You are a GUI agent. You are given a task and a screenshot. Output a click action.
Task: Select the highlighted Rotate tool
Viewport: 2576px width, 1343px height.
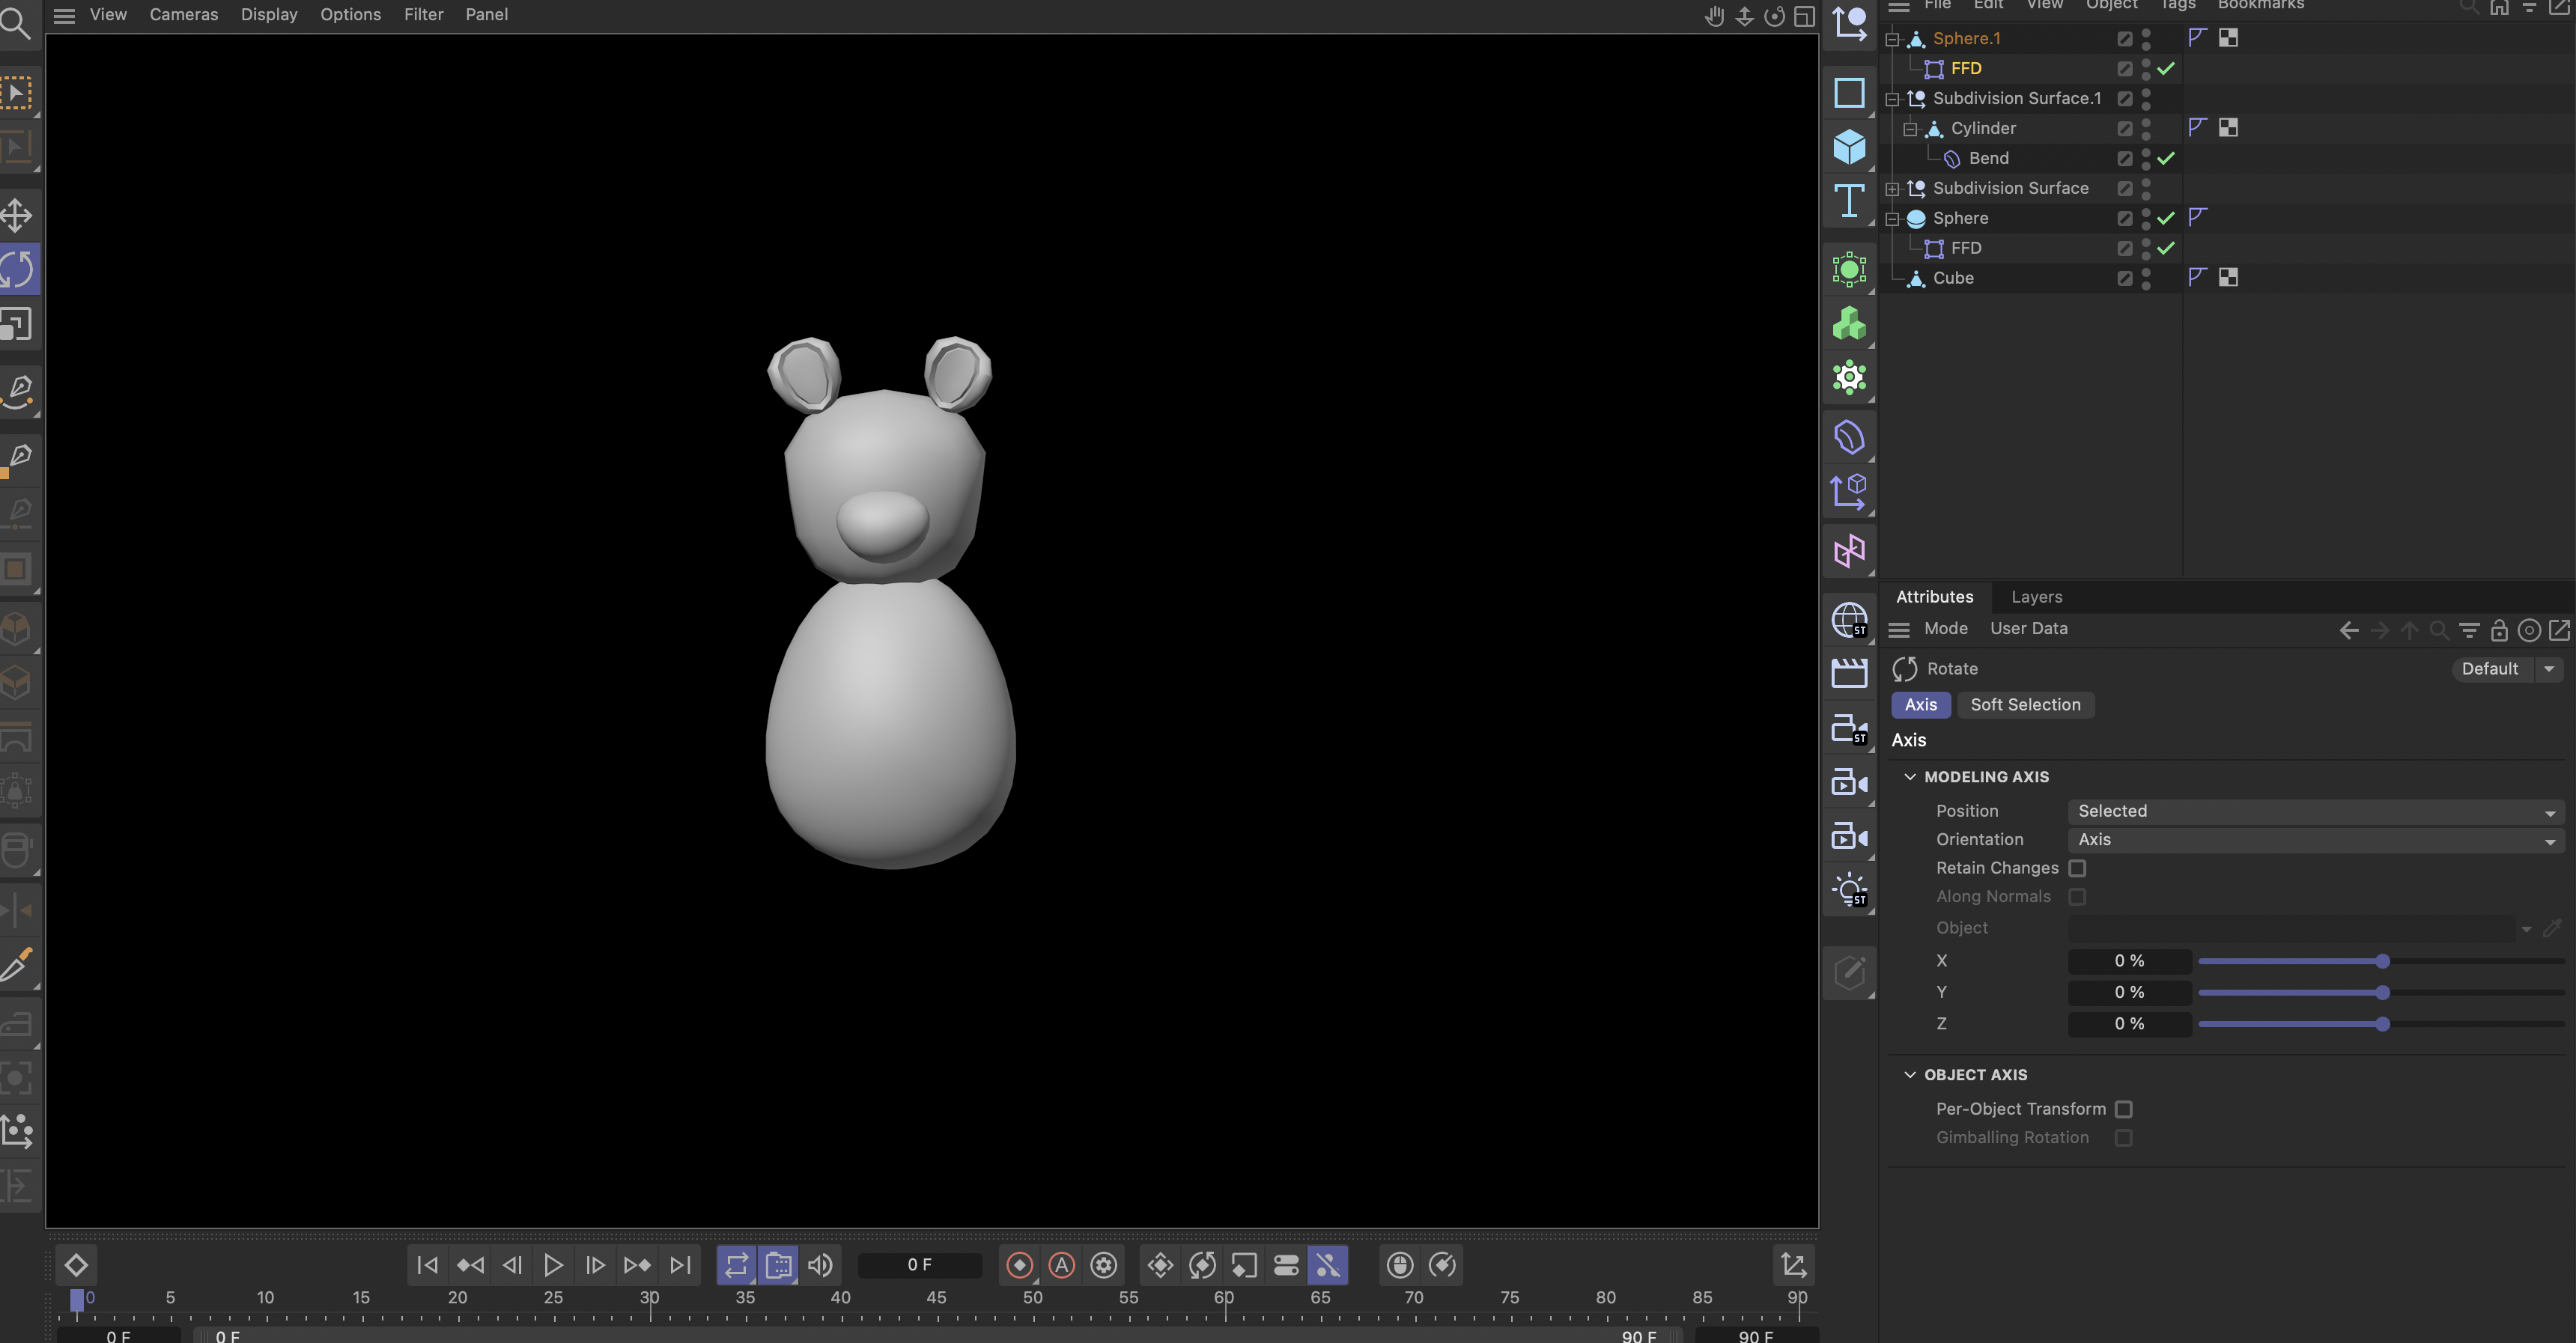coord(16,268)
